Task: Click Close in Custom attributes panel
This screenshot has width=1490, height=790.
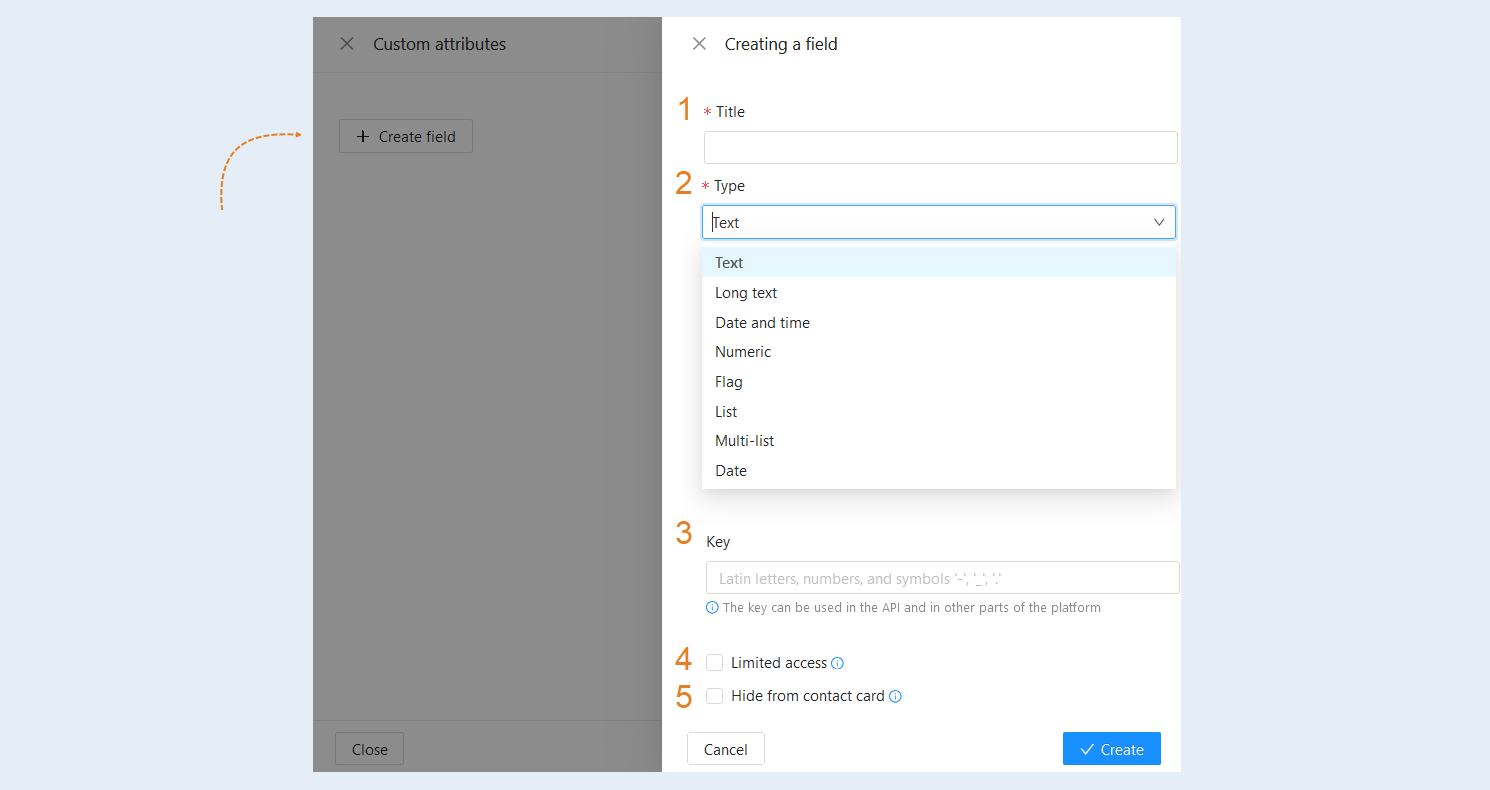Action: (x=369, y=749)
